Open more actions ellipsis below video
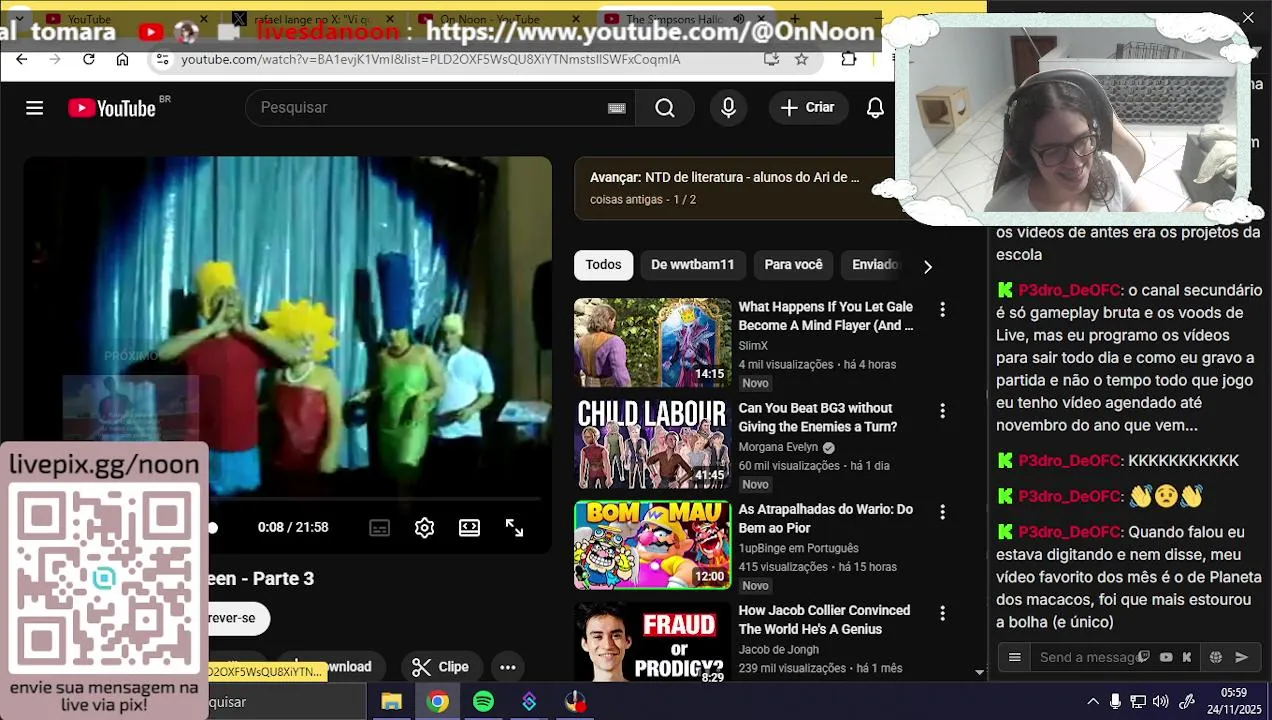This screenshot has height=720, width=1272. click(x=507, y=667)
